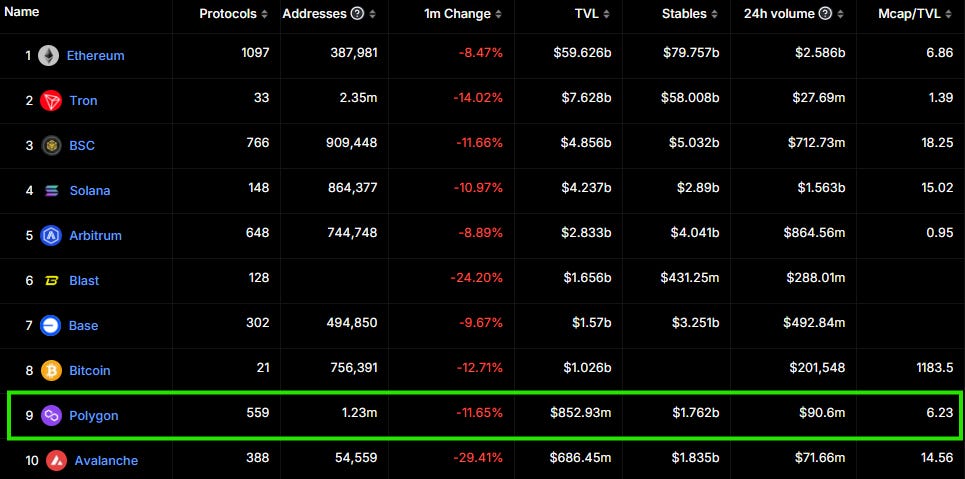Select Arbitrum Mcap/TVL value 0.95
The width and height of the screenshot is (965, 479).
(940, 233)
